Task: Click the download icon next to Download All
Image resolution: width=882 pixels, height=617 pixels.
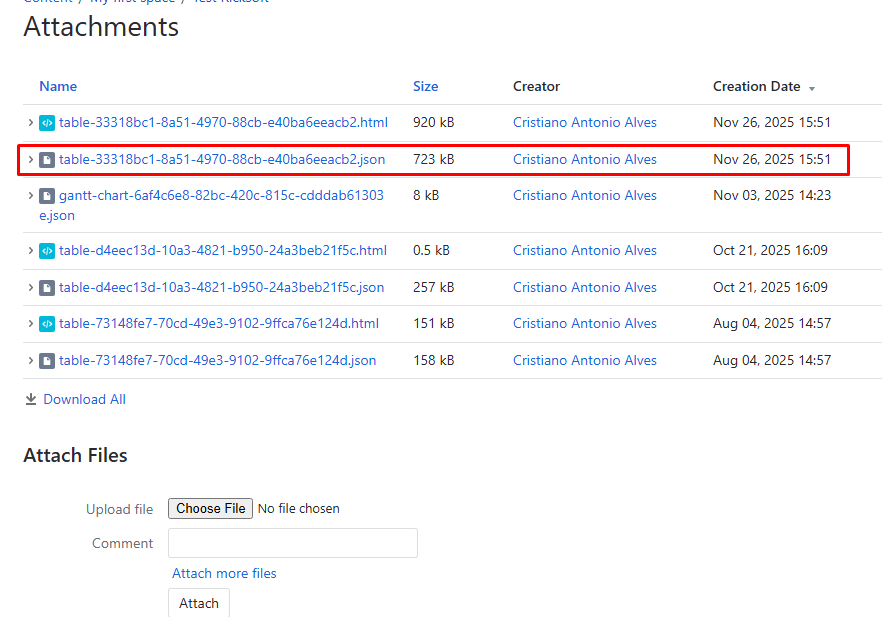Action: [30, 400]
